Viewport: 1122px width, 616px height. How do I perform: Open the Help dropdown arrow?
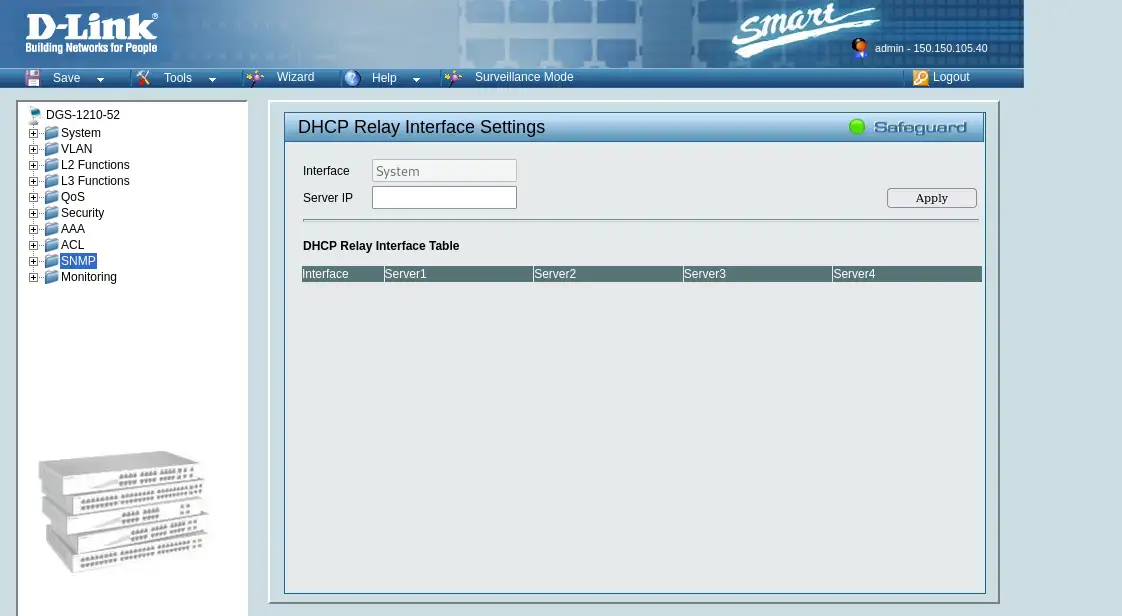click(x=416, y=78)
